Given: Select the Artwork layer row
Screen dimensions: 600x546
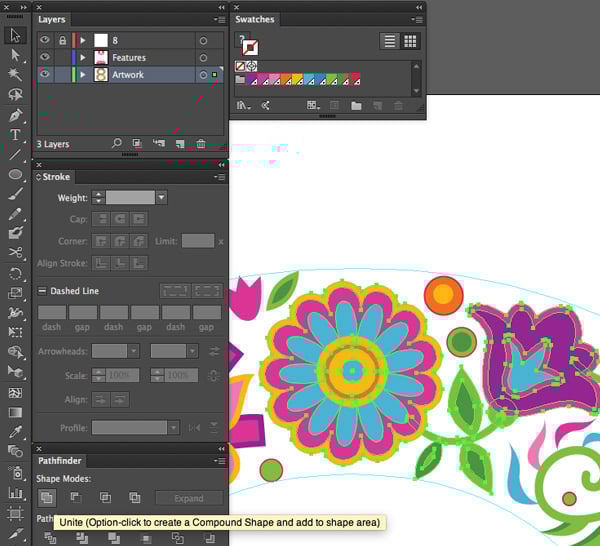Looking at the screenshot, I should click(130, 75).
